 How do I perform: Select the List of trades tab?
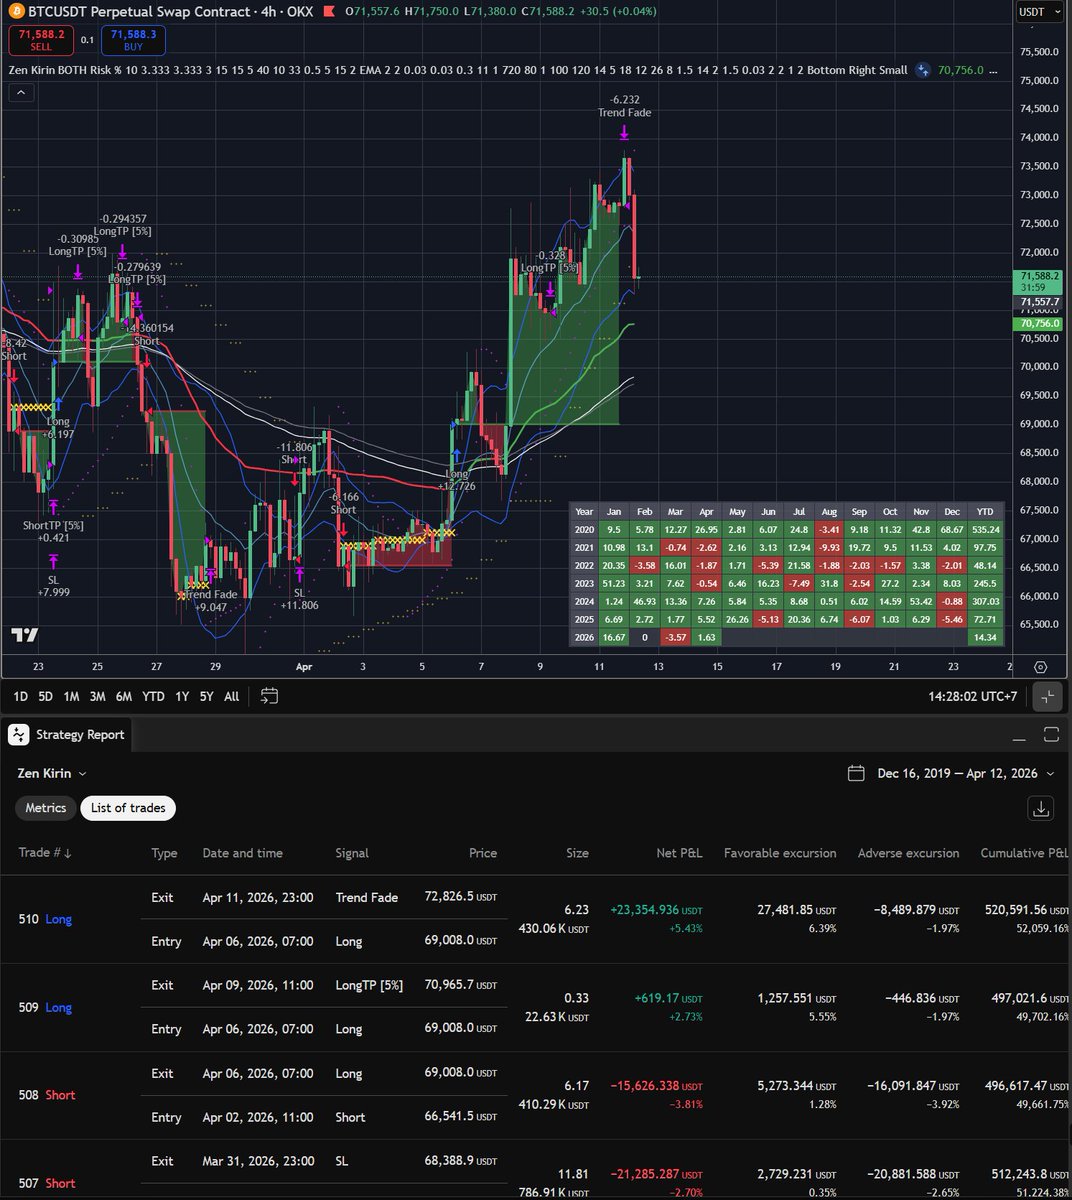[128, 808]
